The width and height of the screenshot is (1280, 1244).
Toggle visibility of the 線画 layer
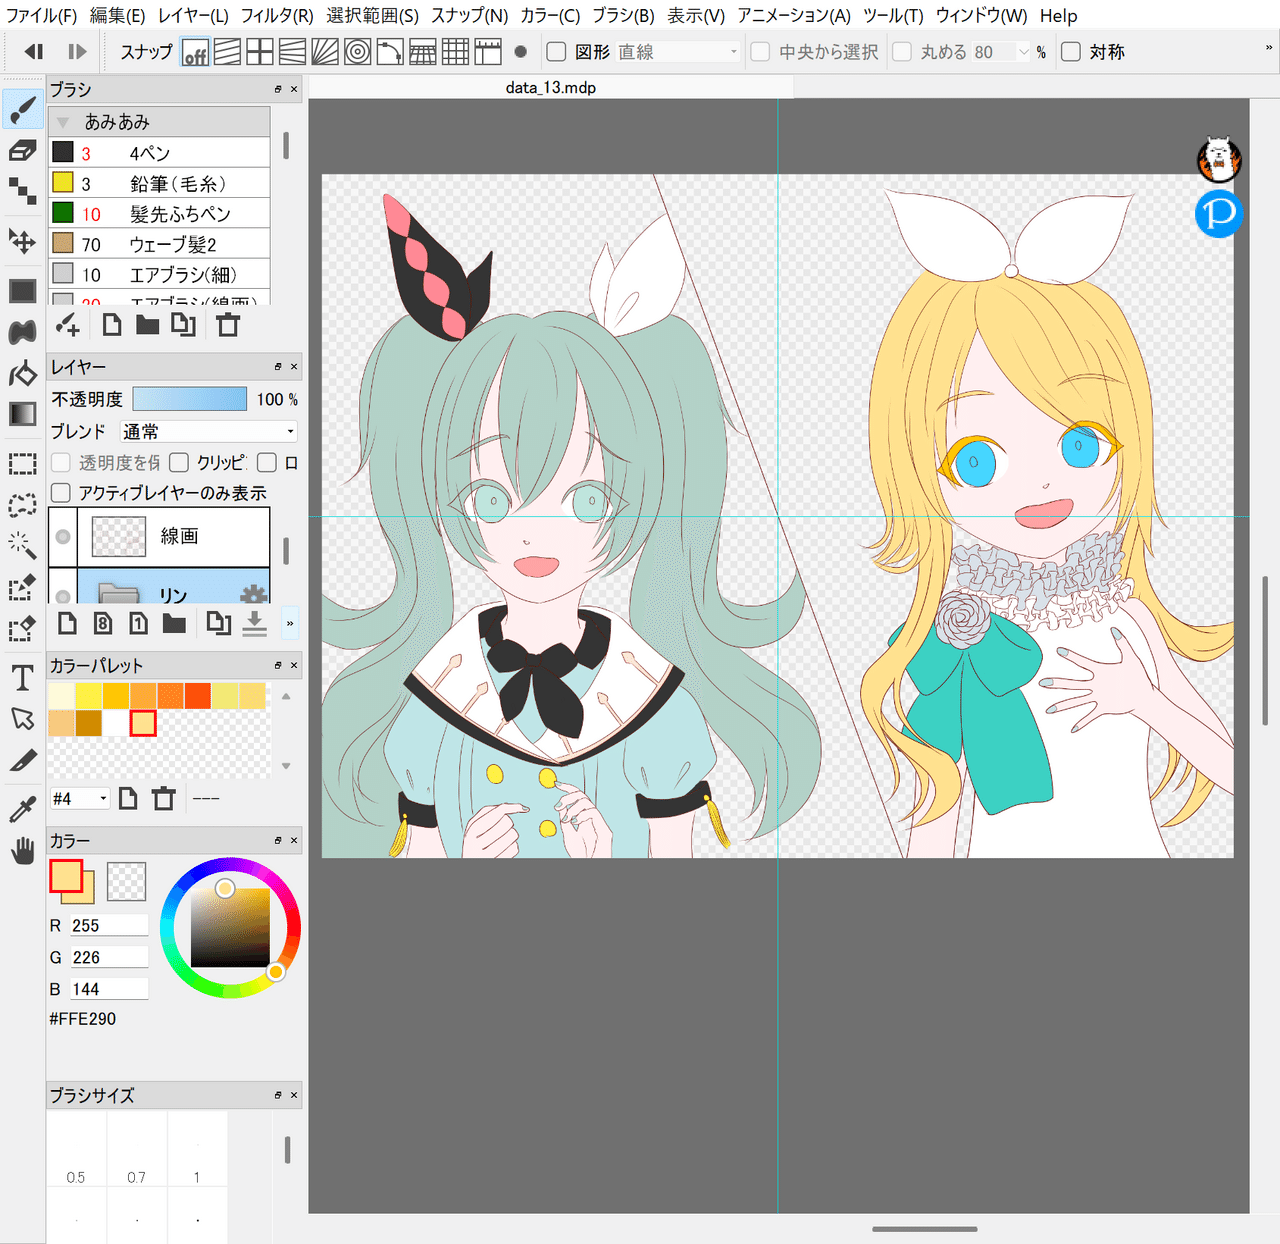pyautogui.click(x=63, y=537)
